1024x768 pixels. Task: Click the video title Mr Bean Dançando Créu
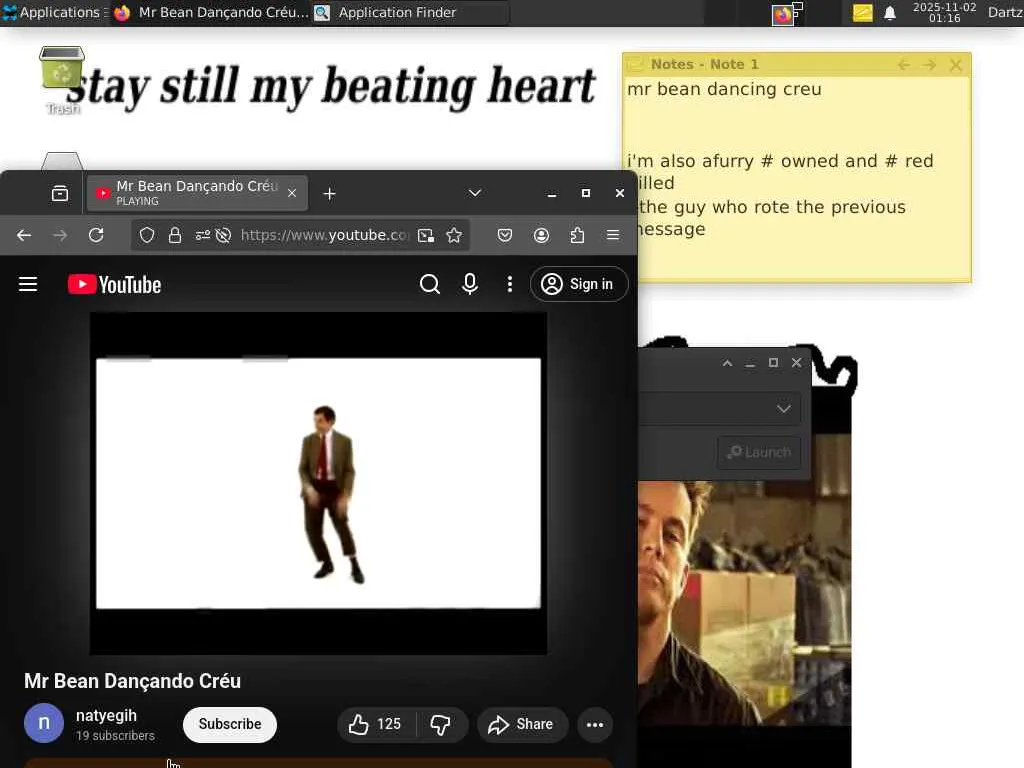(x=133, y=681)
